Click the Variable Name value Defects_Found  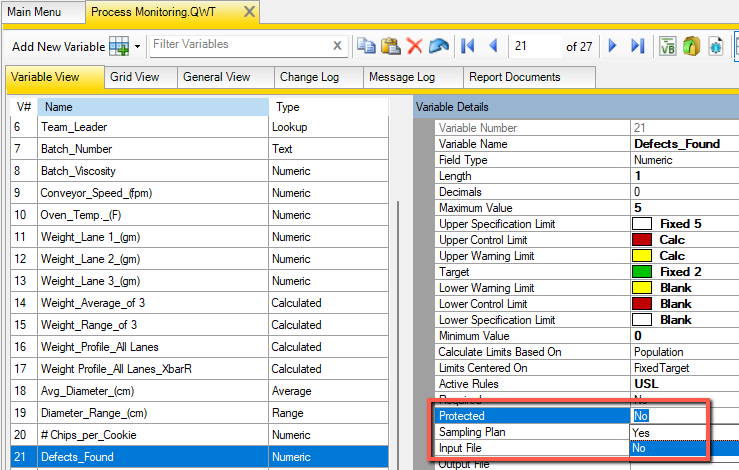(677, 144)
